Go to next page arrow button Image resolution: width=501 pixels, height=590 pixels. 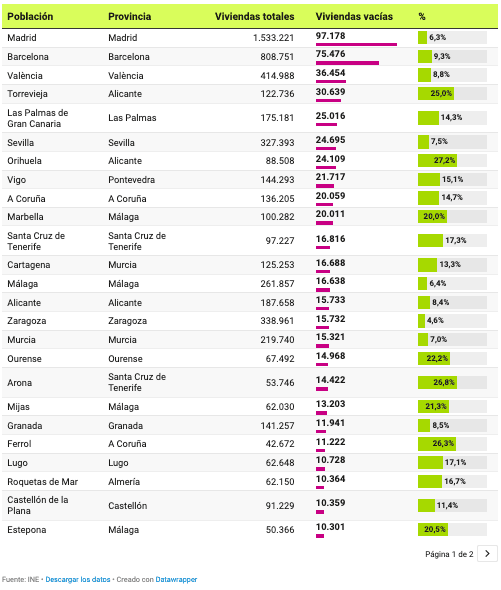487,554
